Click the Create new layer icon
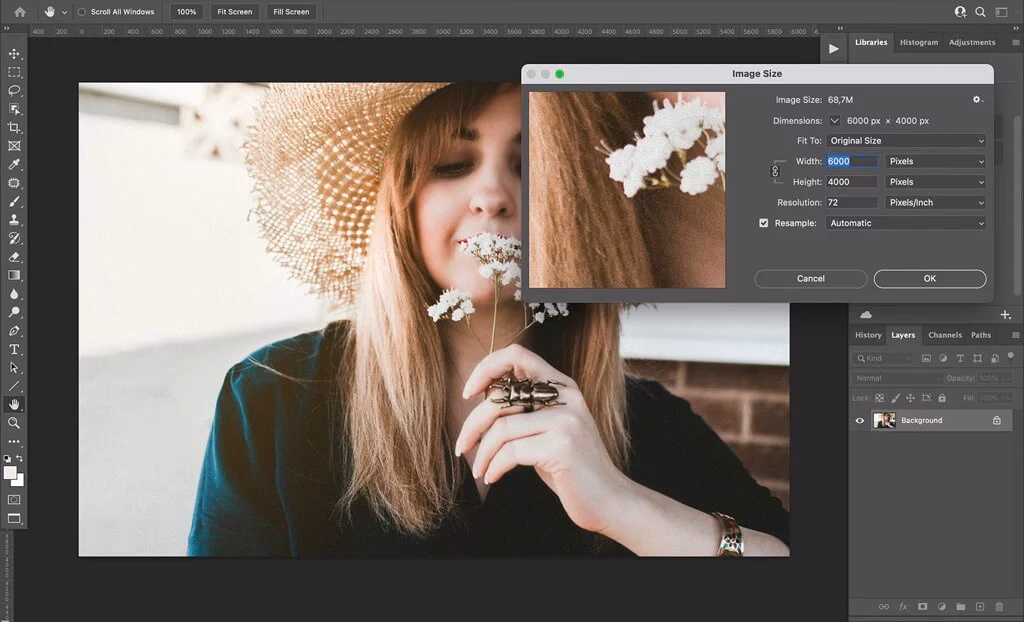This screenshot has width=1024, height=622. [979, 607]
